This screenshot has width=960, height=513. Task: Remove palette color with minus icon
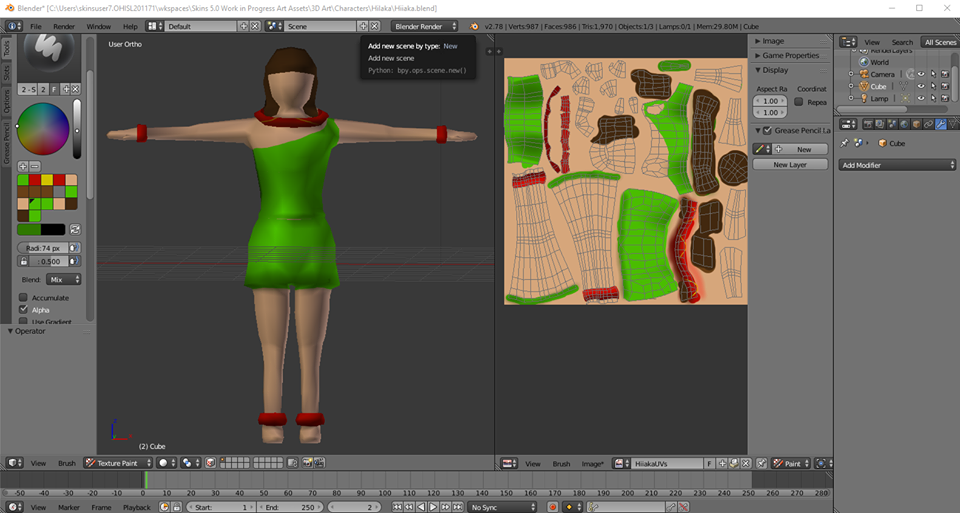tap(35, 166)
